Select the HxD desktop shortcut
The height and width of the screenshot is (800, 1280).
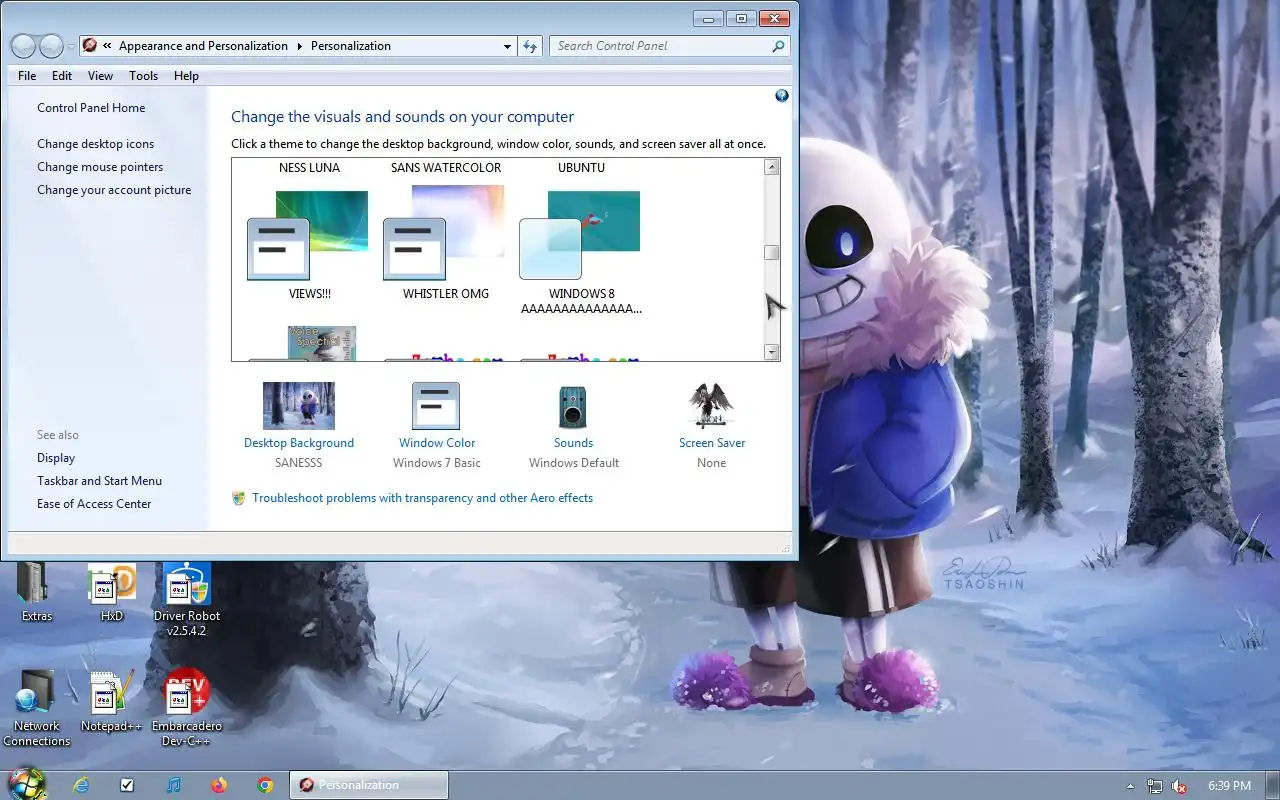112,592
